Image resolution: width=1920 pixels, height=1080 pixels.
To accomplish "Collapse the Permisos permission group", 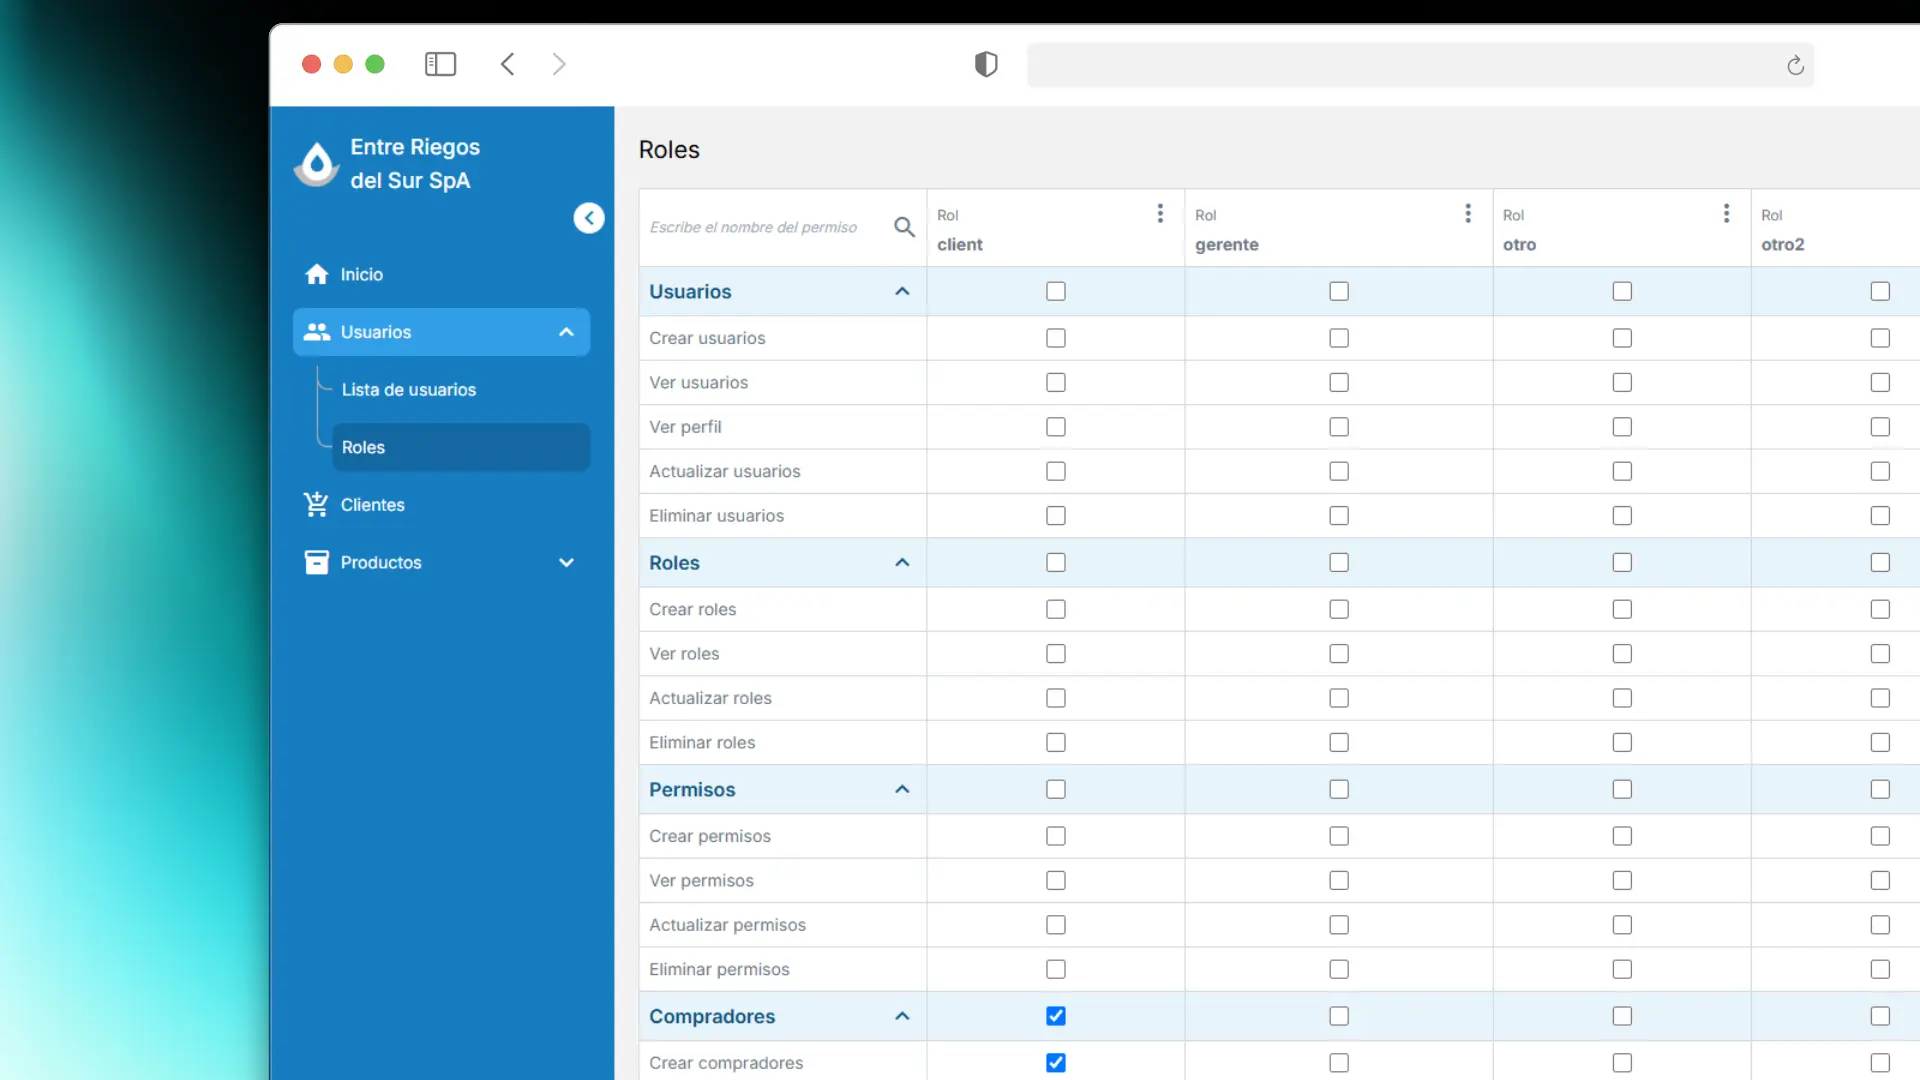I will pyautogui.click(x=902, y=789).
